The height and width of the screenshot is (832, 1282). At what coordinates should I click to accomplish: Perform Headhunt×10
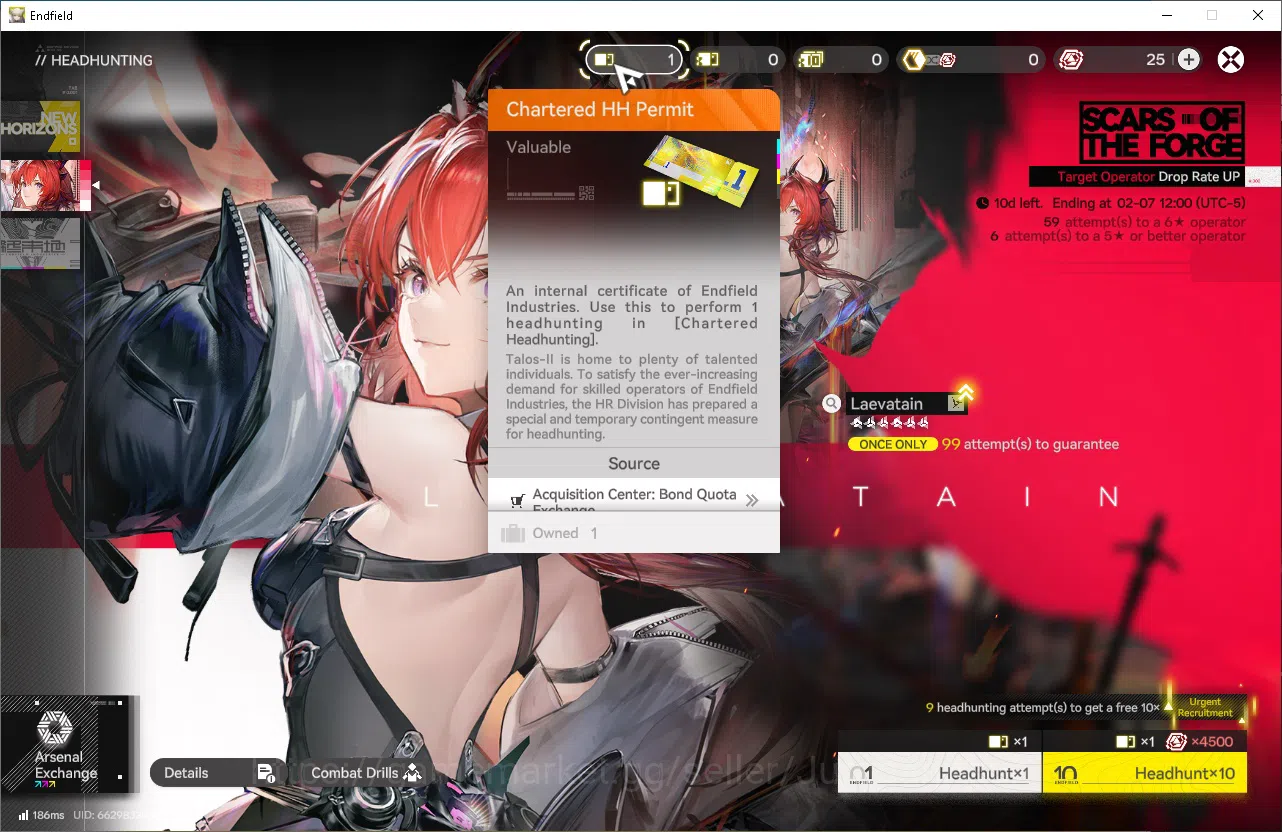(x=1144, y=773)
